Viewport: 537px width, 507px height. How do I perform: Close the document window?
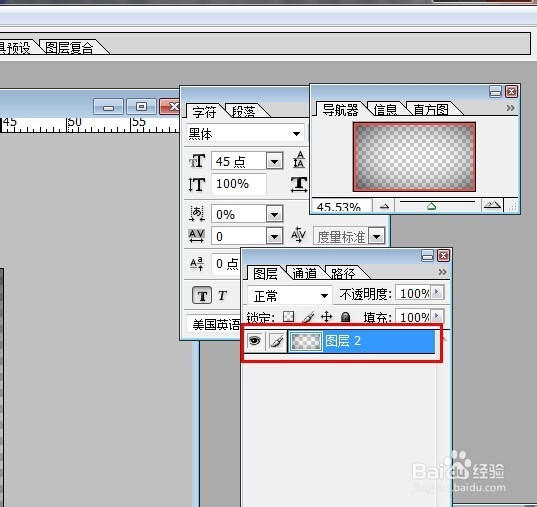point(170,107)
